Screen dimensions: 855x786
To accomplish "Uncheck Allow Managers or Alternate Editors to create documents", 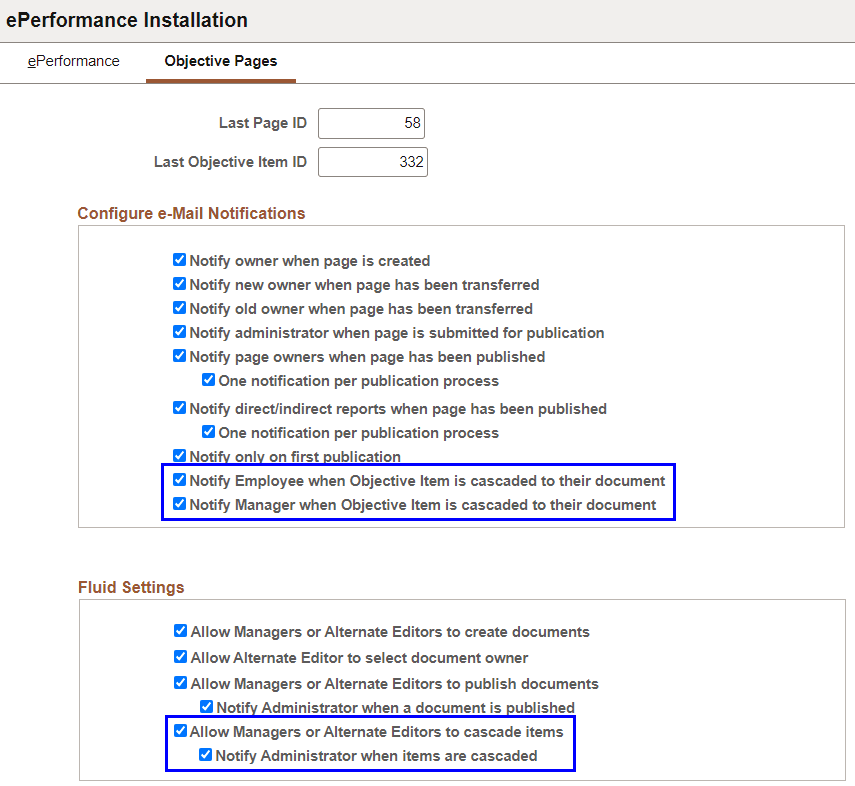I will coord(180,630).
